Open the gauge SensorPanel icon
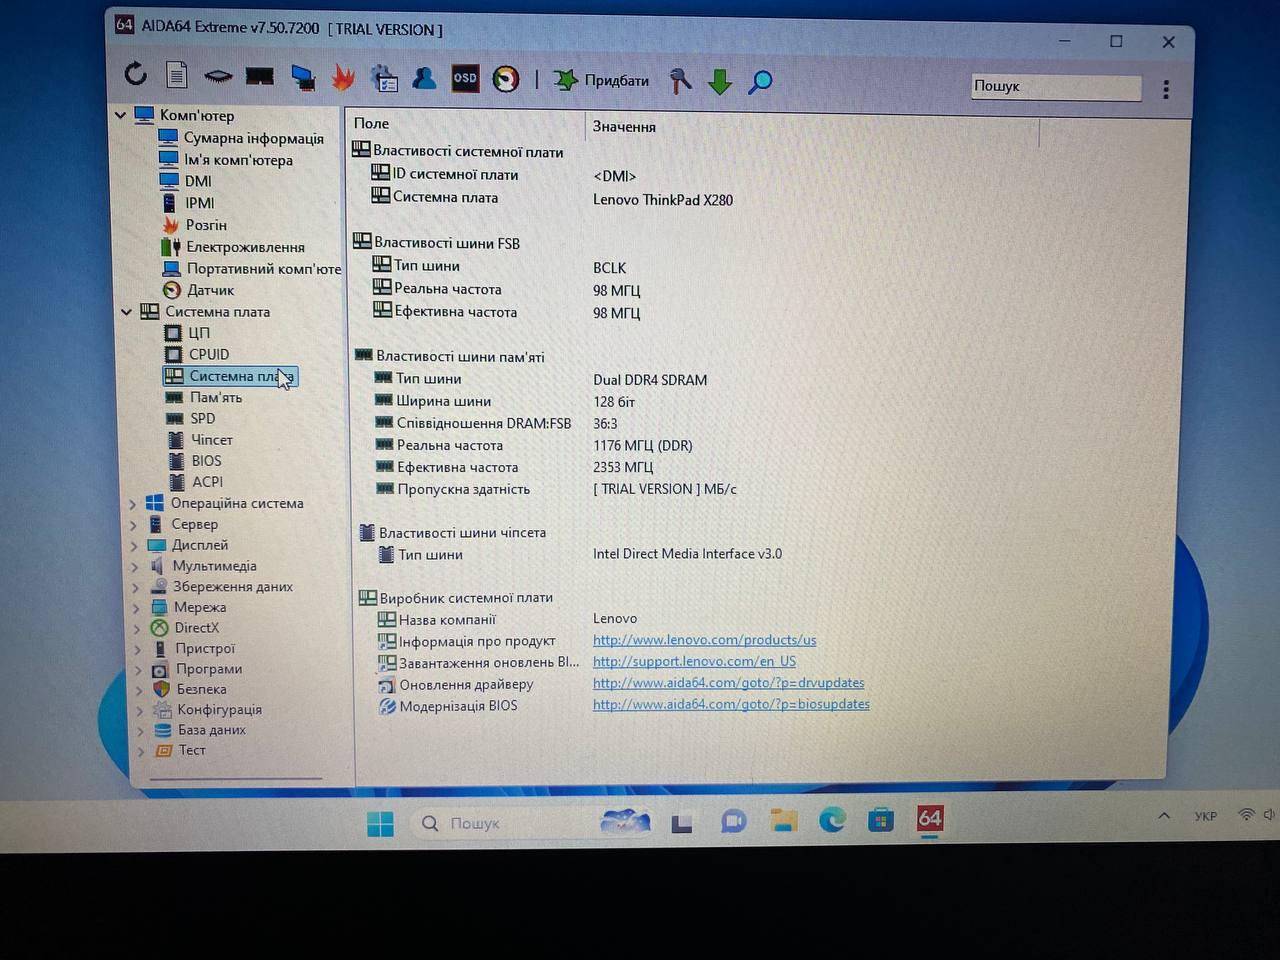 (506, 79)
